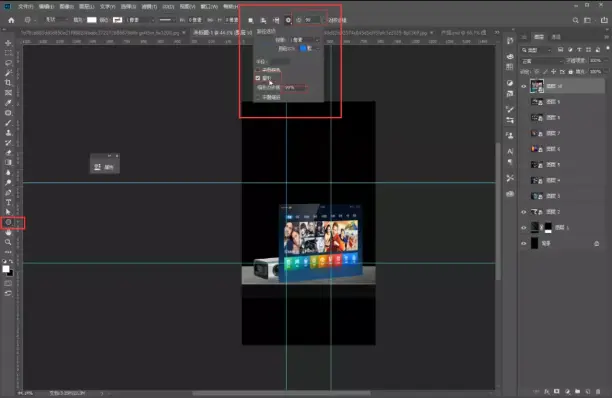Click the add layer style fx icon
The width and height of the screenshot is (612, 398).
[x=547, y=391]
